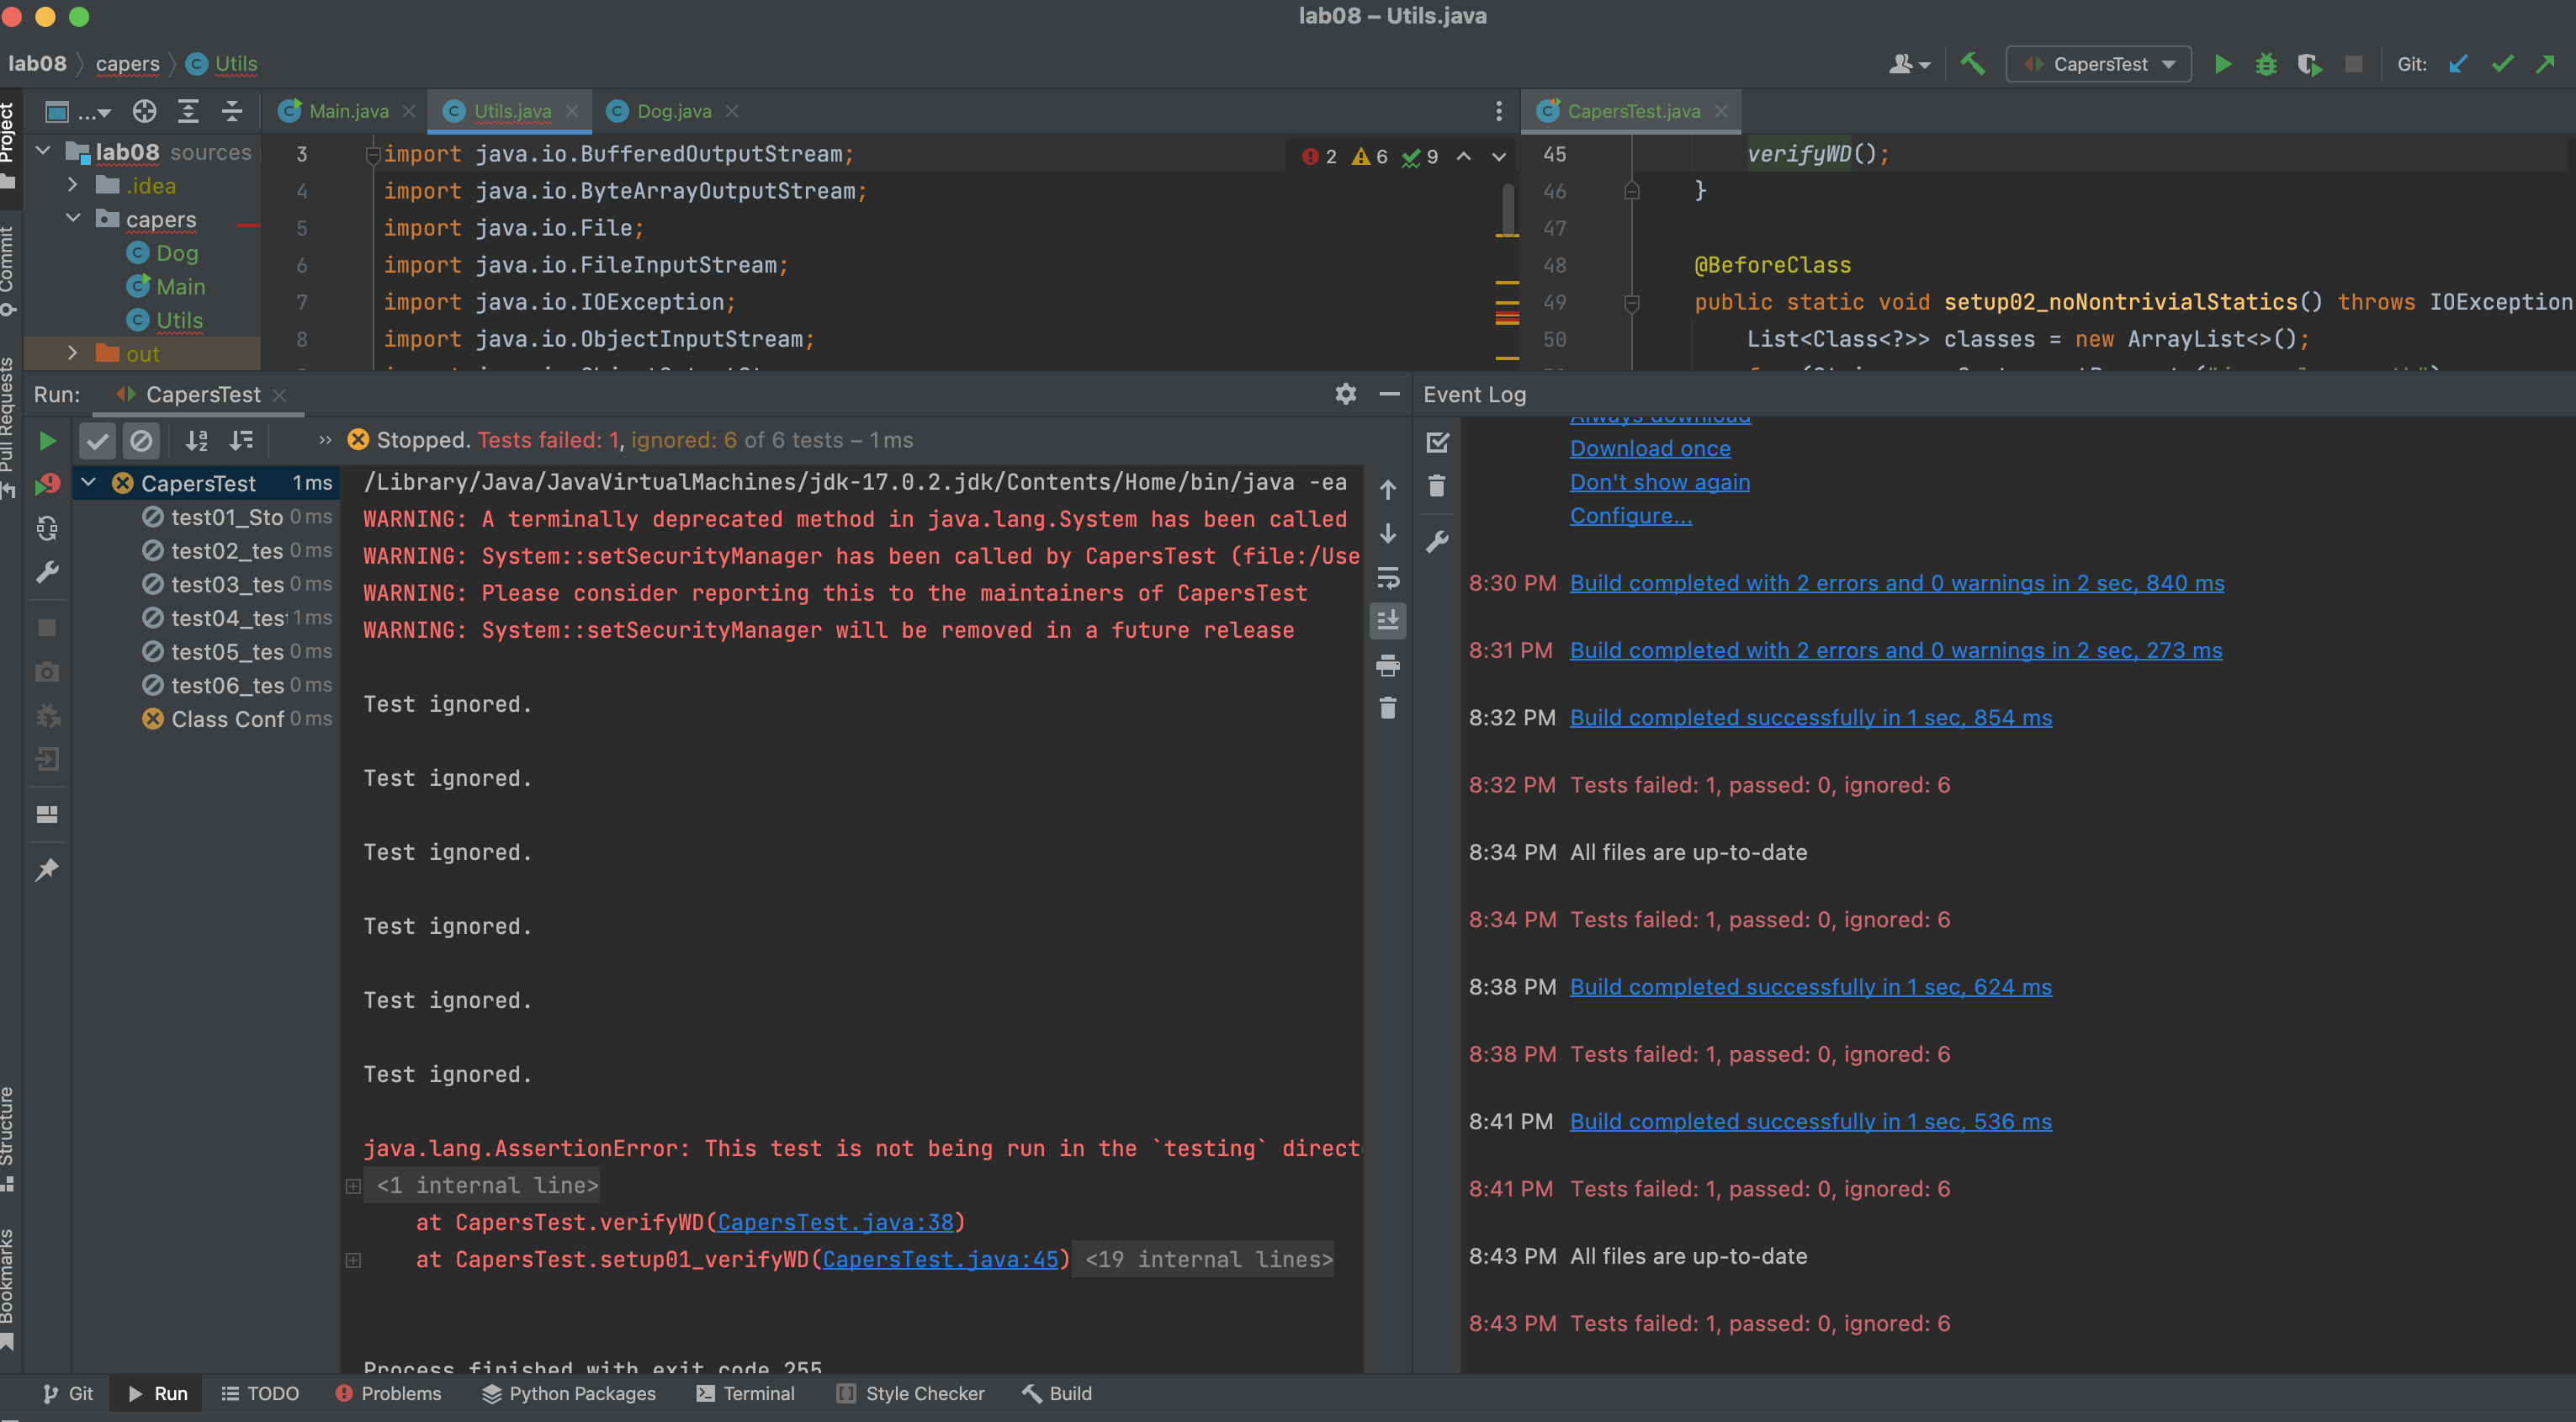Open the Terminal tool window tab
The height and width of the screenshot is (1422, 2576).
click(x=745, y=1393)
